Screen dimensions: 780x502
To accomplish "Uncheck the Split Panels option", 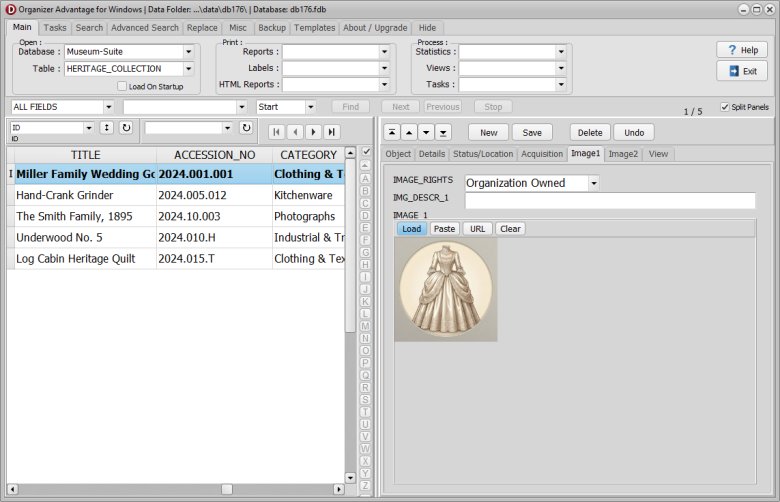I will coord(725,107).
